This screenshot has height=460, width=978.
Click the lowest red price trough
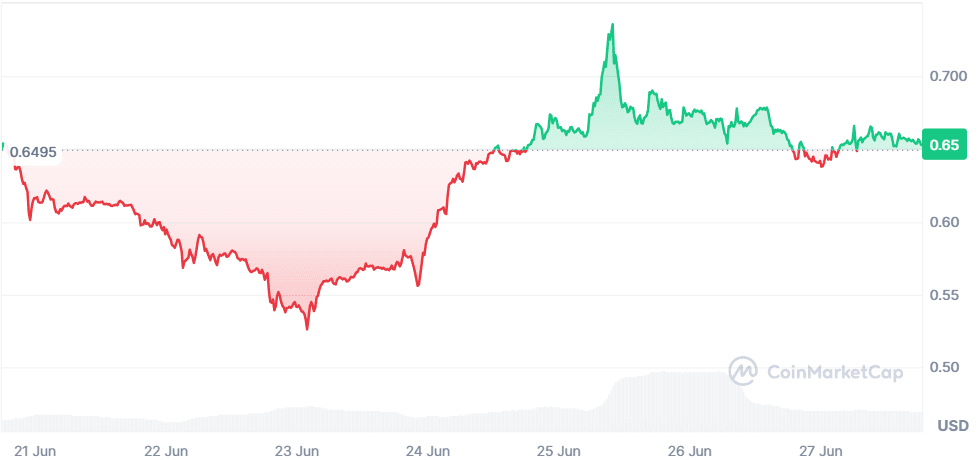pos(307,327)
